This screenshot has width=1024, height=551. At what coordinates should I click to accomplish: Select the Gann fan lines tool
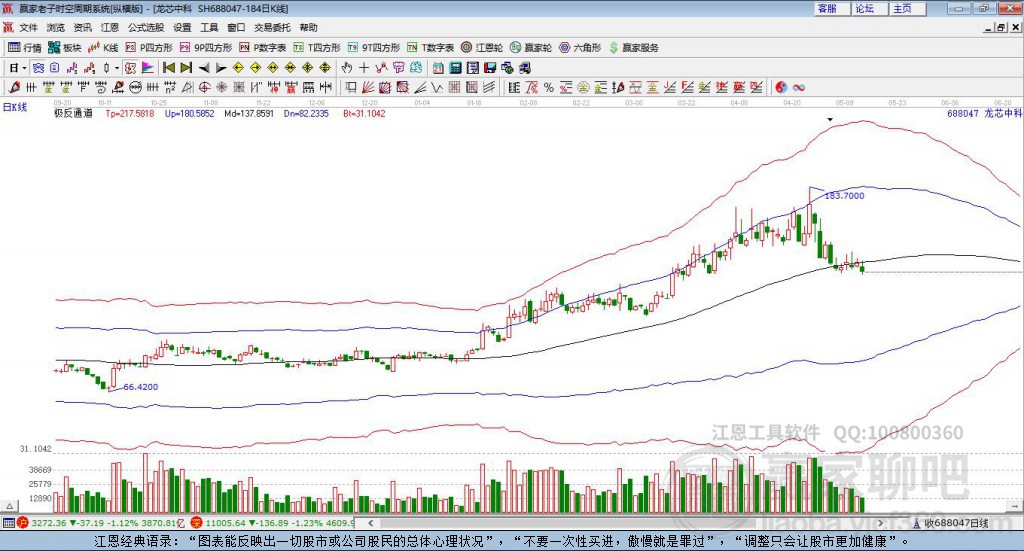click(368, 87)
